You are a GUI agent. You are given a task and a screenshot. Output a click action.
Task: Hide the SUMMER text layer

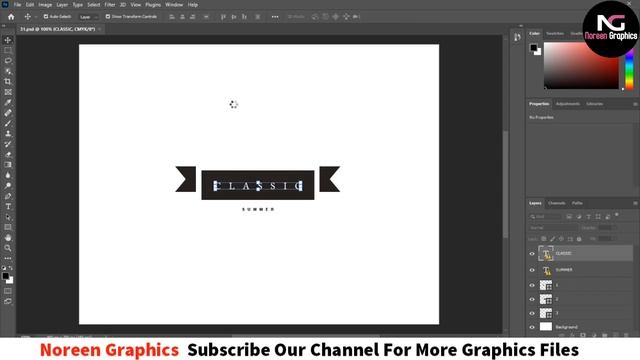[x=532, y=270]
